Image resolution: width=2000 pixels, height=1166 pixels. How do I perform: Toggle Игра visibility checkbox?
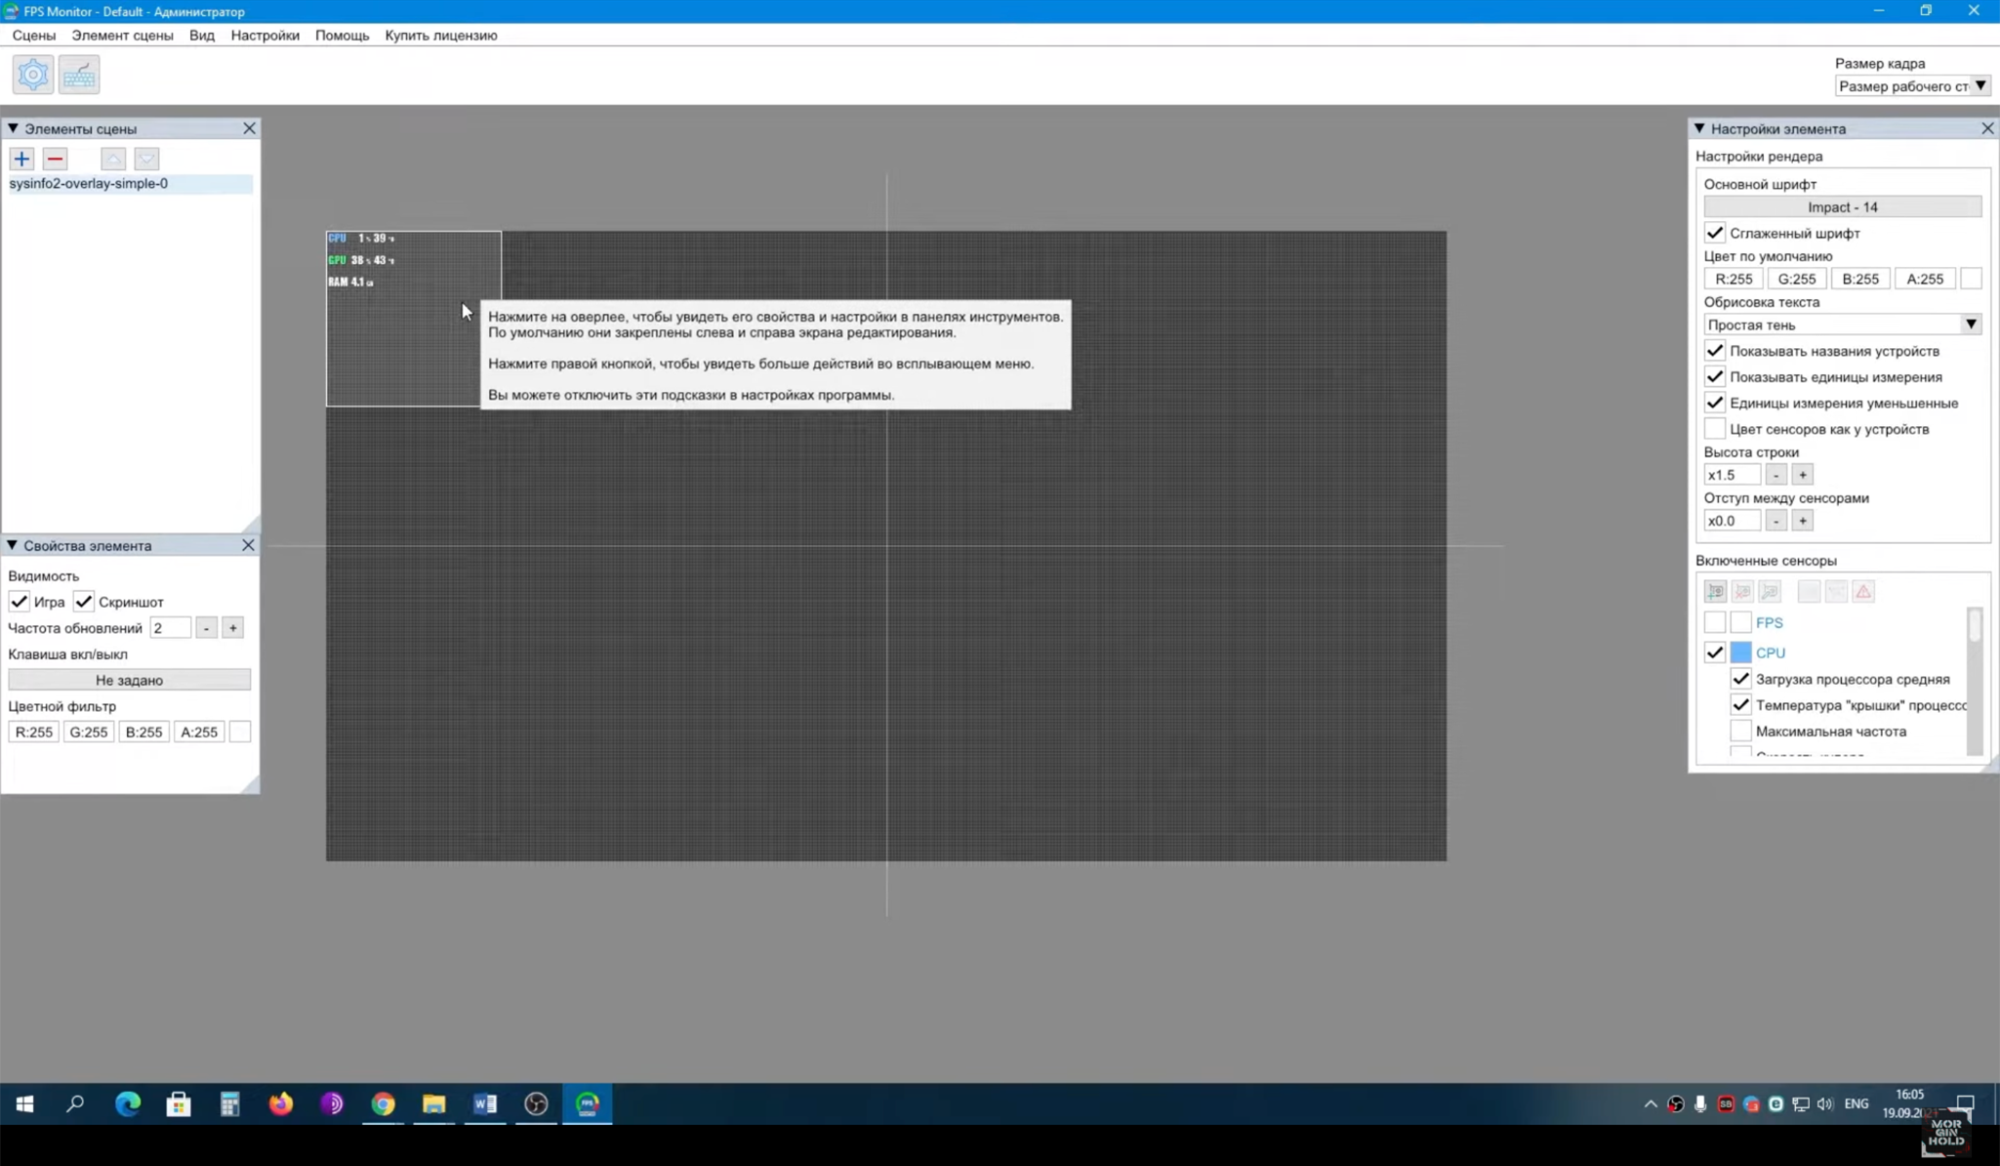click(x=19, y=601)
